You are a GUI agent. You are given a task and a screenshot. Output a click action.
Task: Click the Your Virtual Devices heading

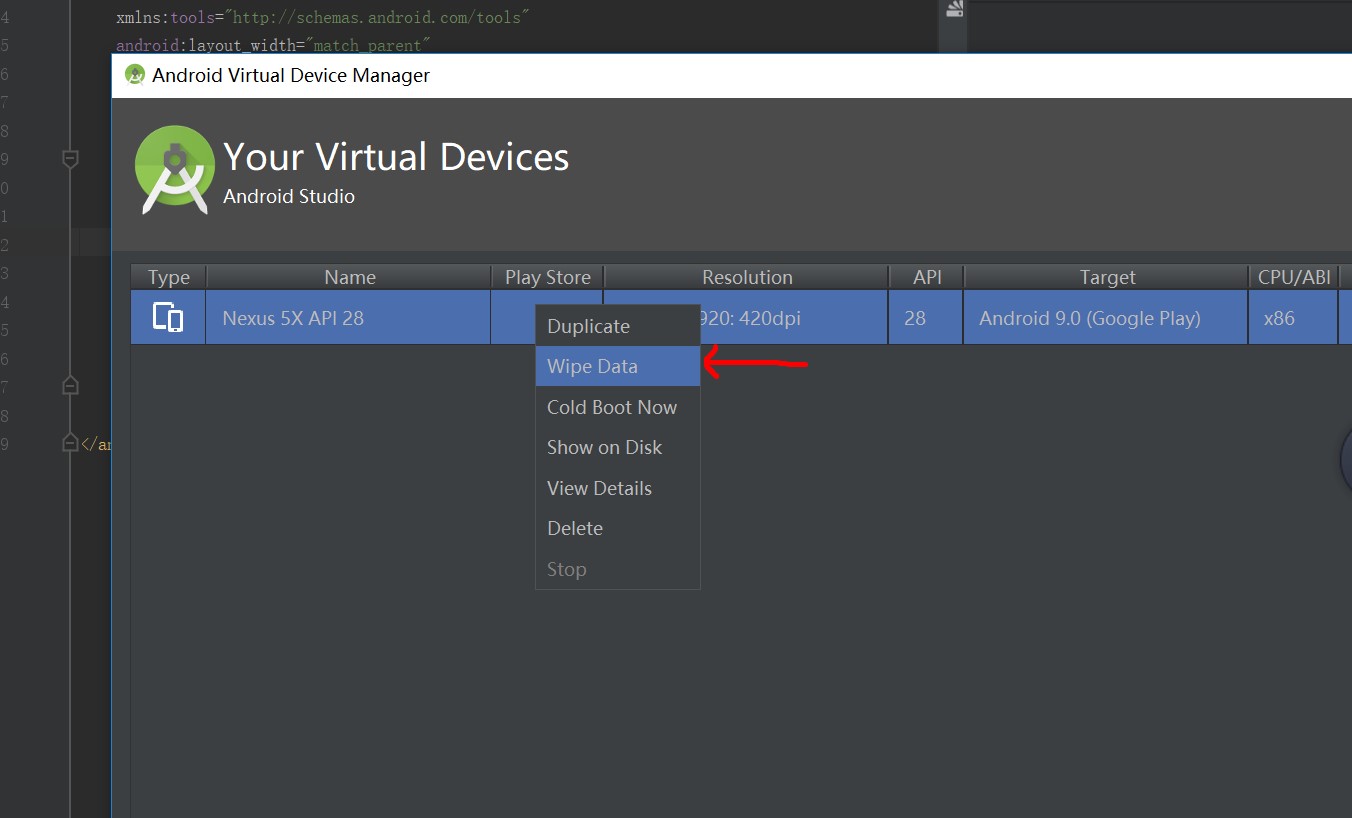pyautogui.click(x=396, y=157)
